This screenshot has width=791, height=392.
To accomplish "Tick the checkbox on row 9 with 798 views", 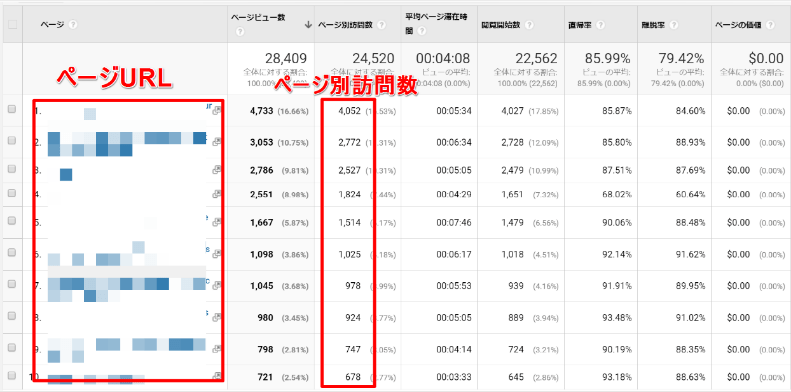I will (x=12, y=347).
